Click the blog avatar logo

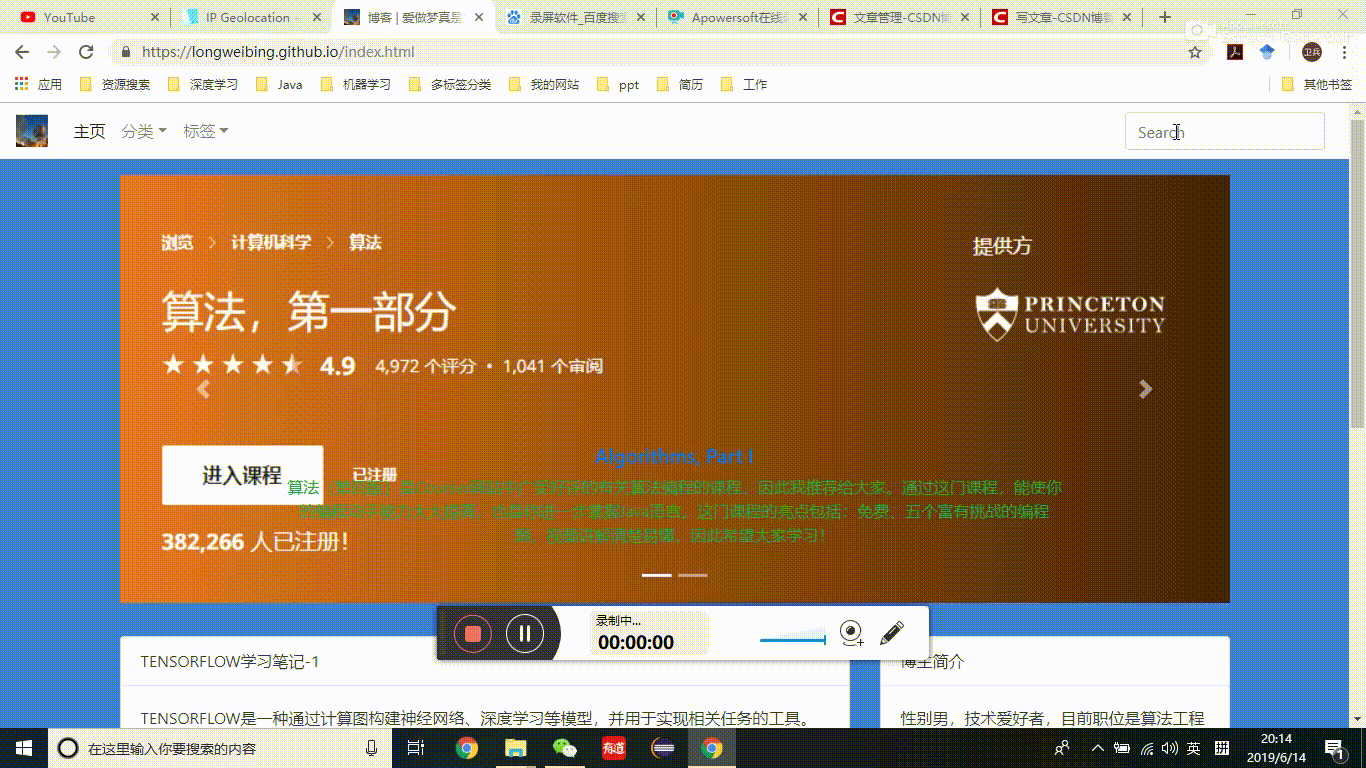(x=32, y=131)
